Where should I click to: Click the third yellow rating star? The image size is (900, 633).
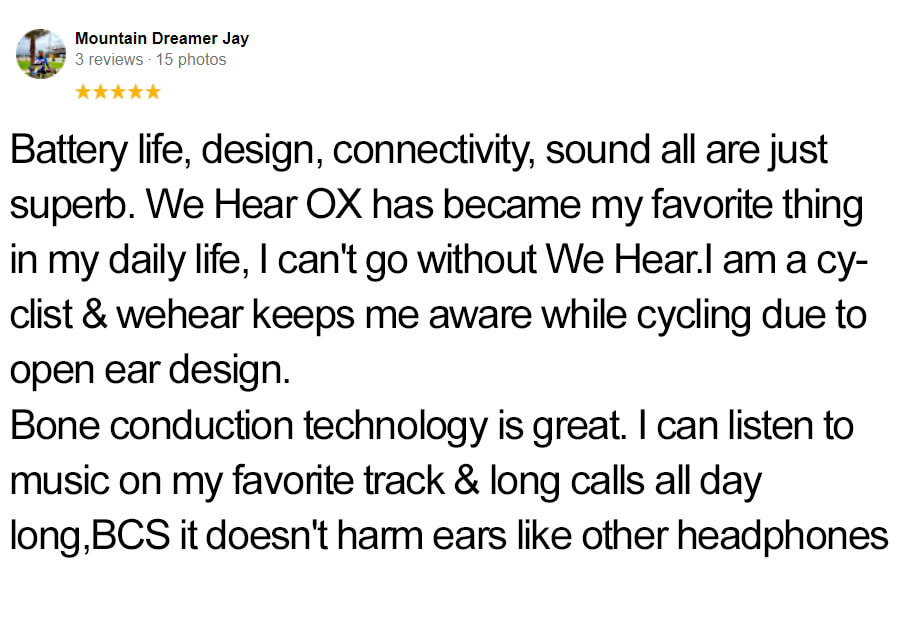click(118, 92)
